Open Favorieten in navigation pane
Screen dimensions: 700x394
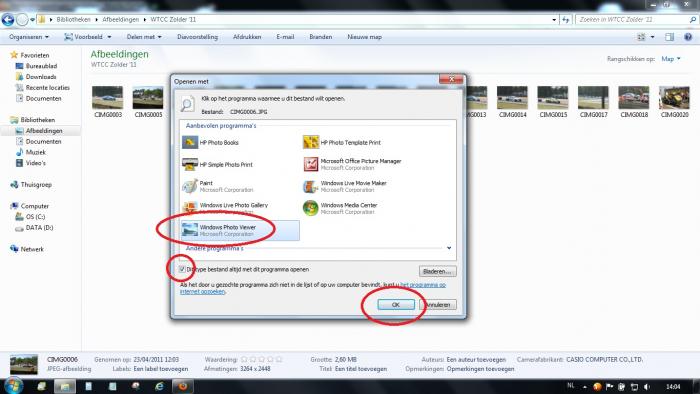point(35,55)
